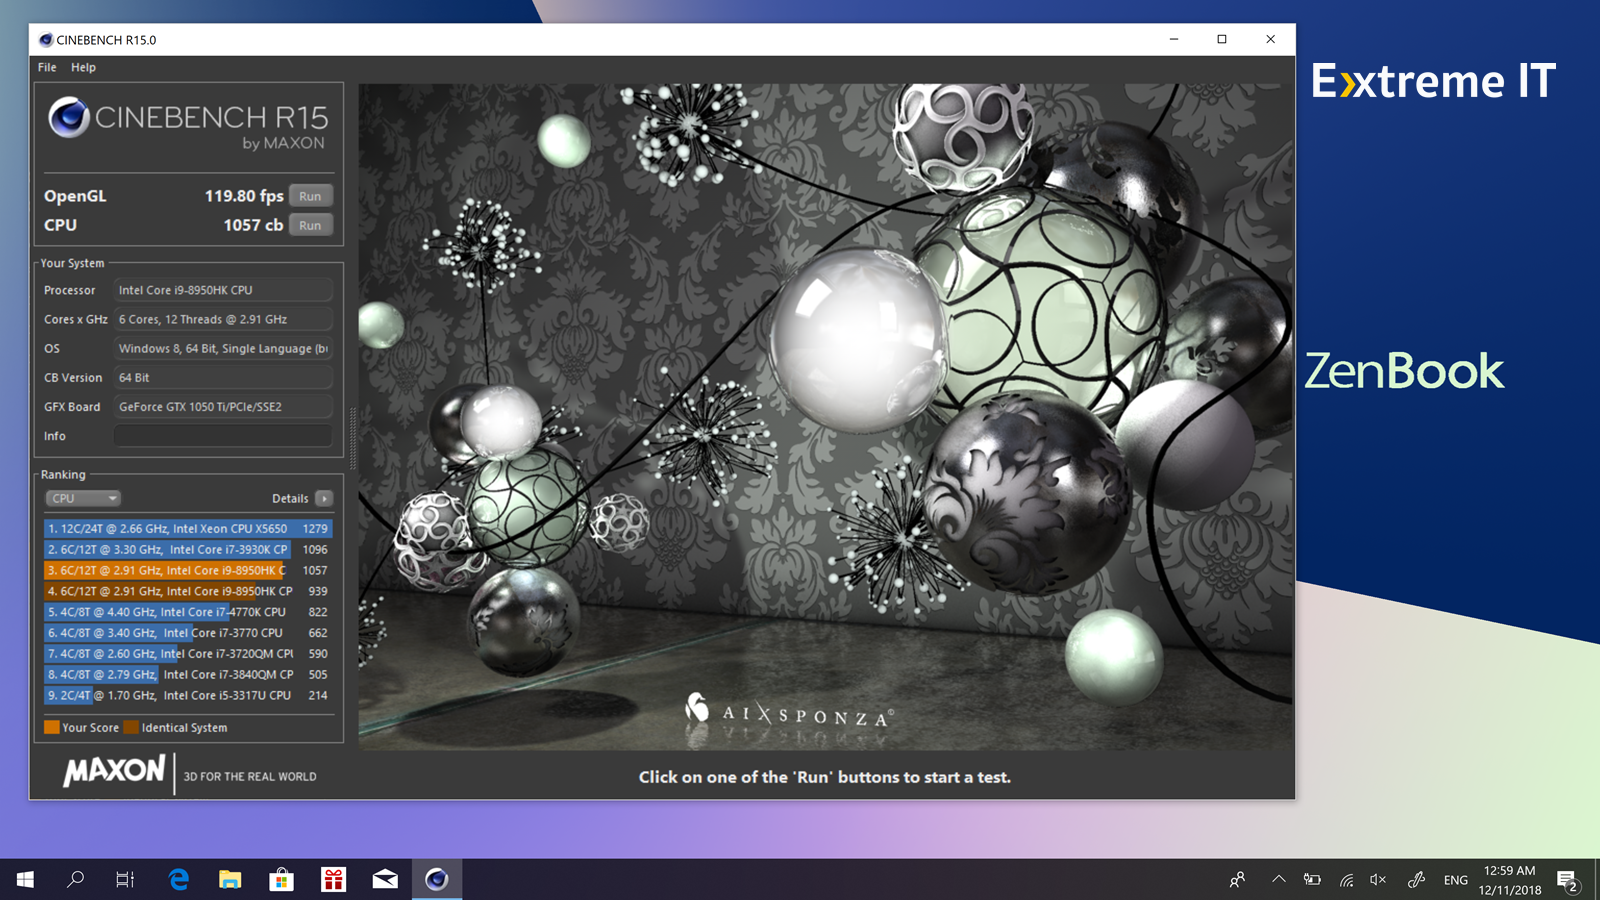Select ranking row 4 scoring 939
Image resolution: width=1600 pixels, height=900 pixels.
[x=188, y=591]
